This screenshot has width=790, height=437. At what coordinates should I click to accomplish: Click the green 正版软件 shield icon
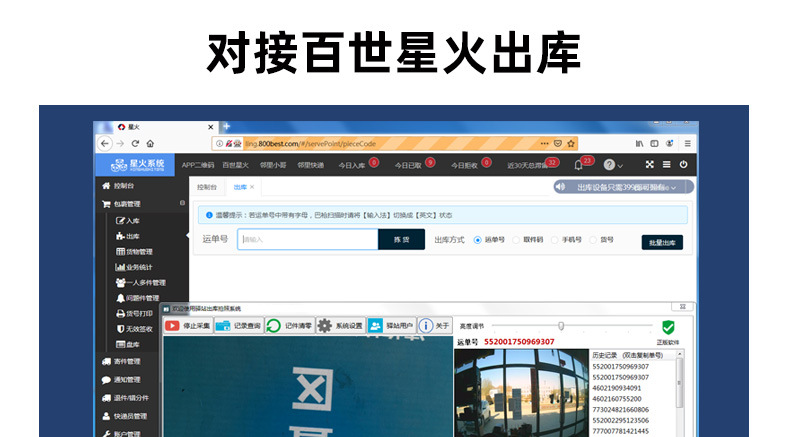click(668, 328)
